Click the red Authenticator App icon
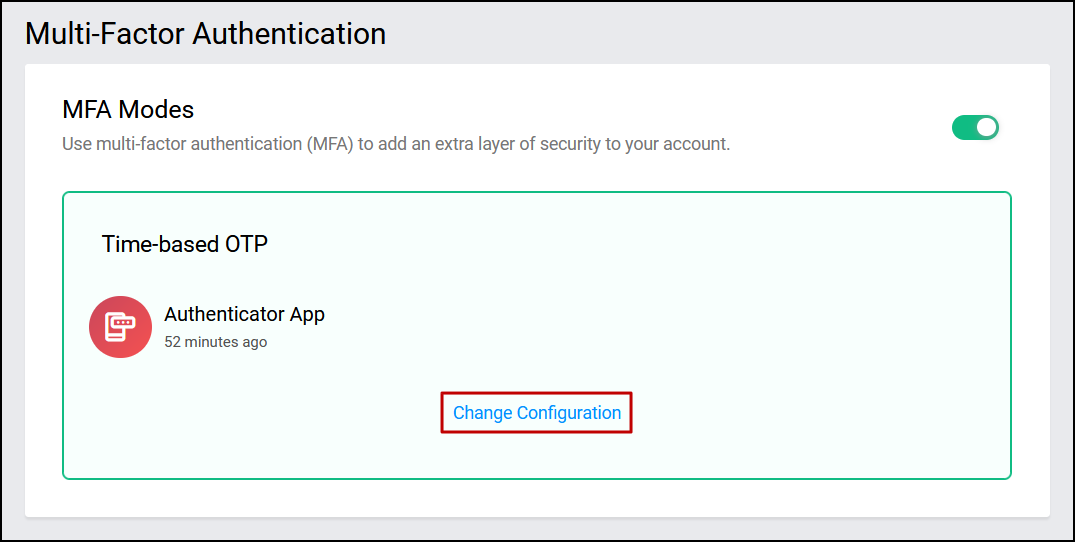 pos(120,327)
